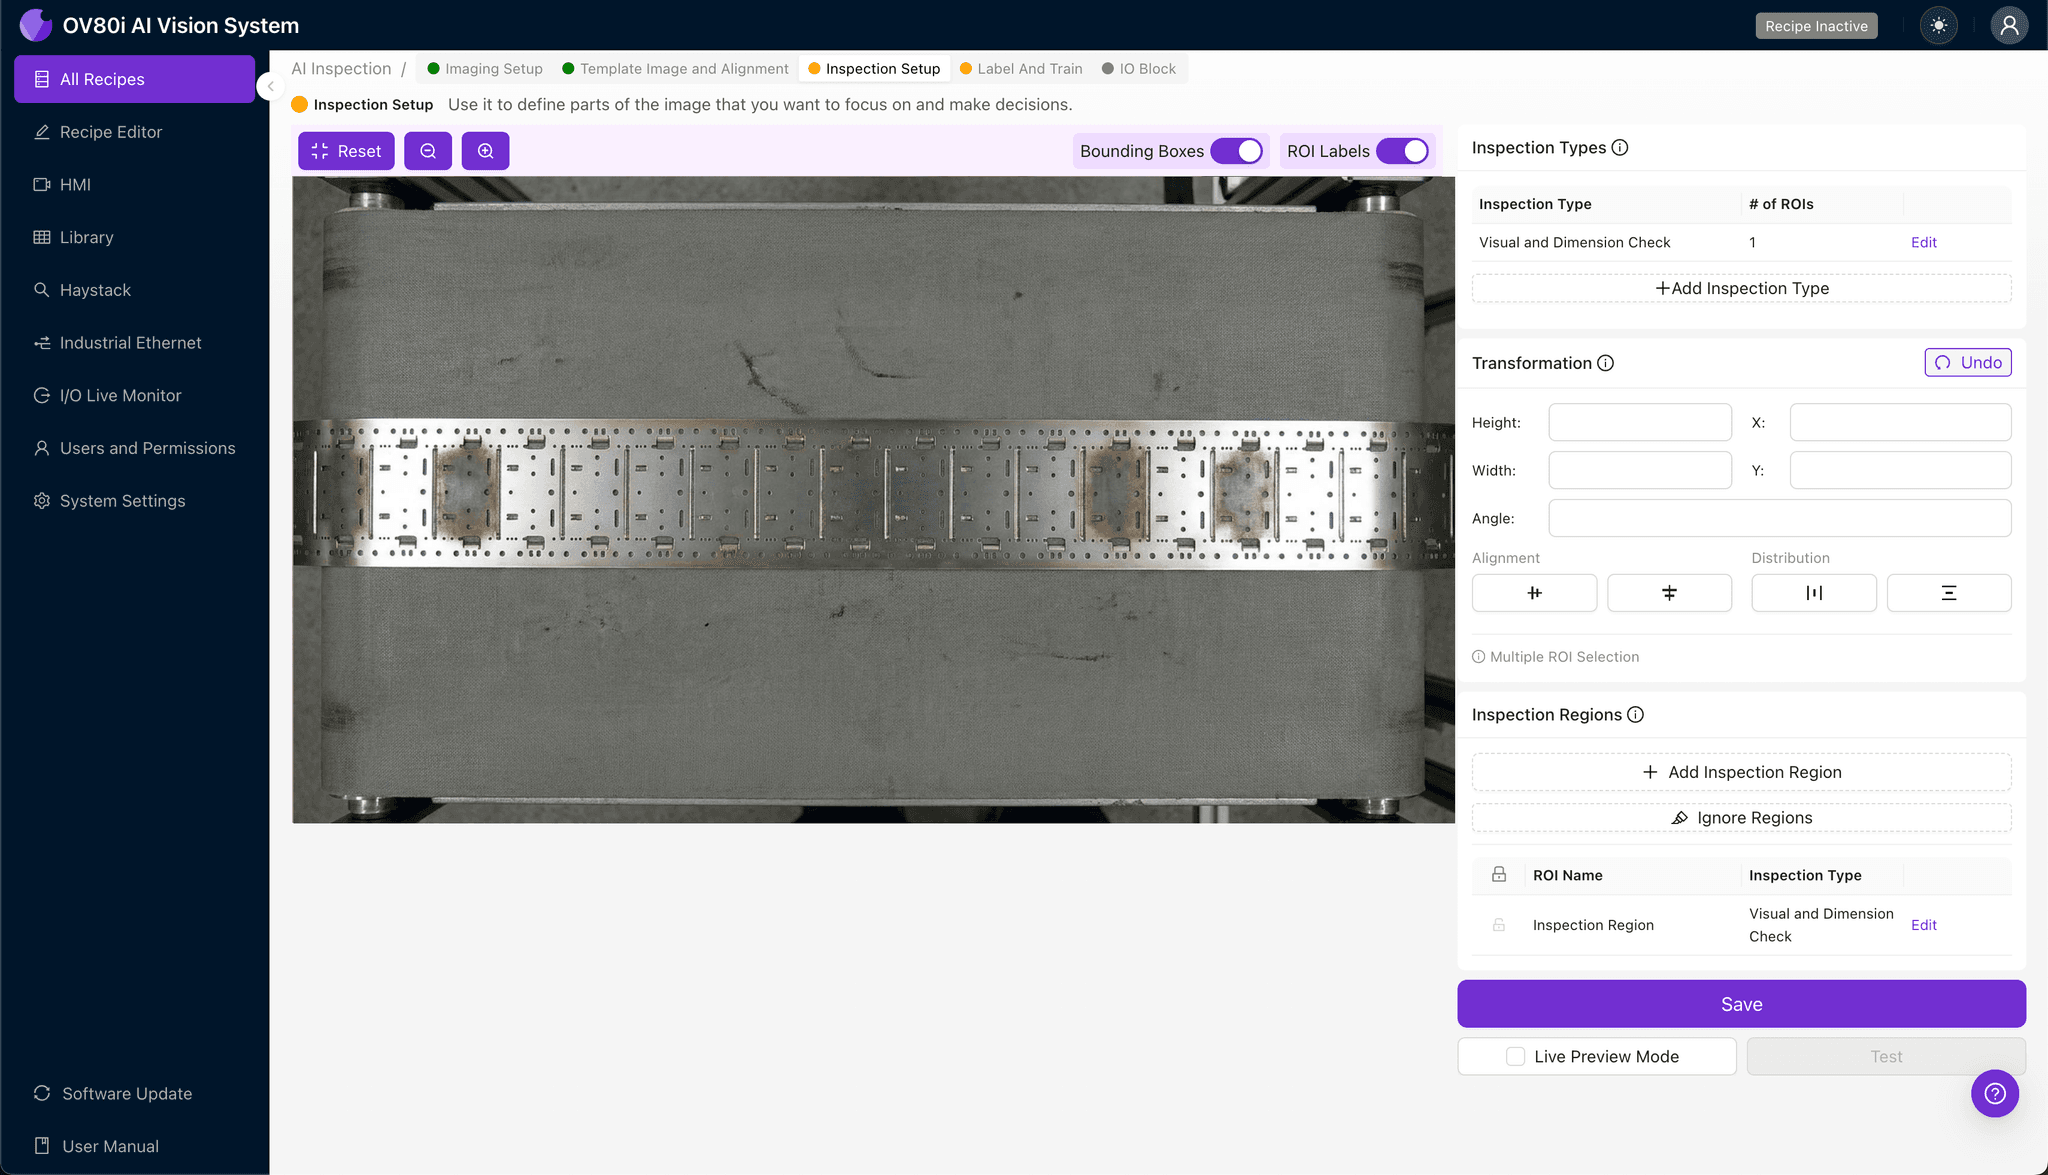Switch to Label And Train tab
The image size is (2048, 1175).
point(1021,69)
